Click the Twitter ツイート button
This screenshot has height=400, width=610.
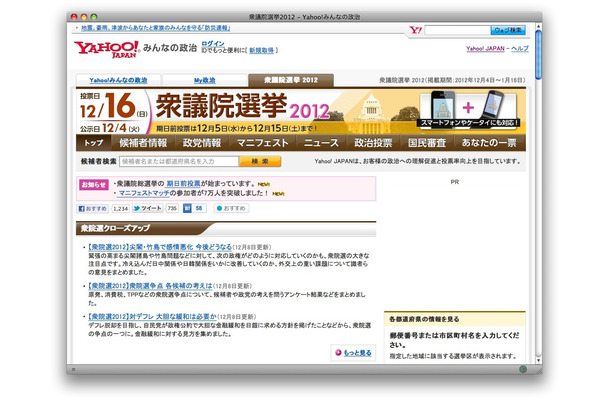(147, 209)
